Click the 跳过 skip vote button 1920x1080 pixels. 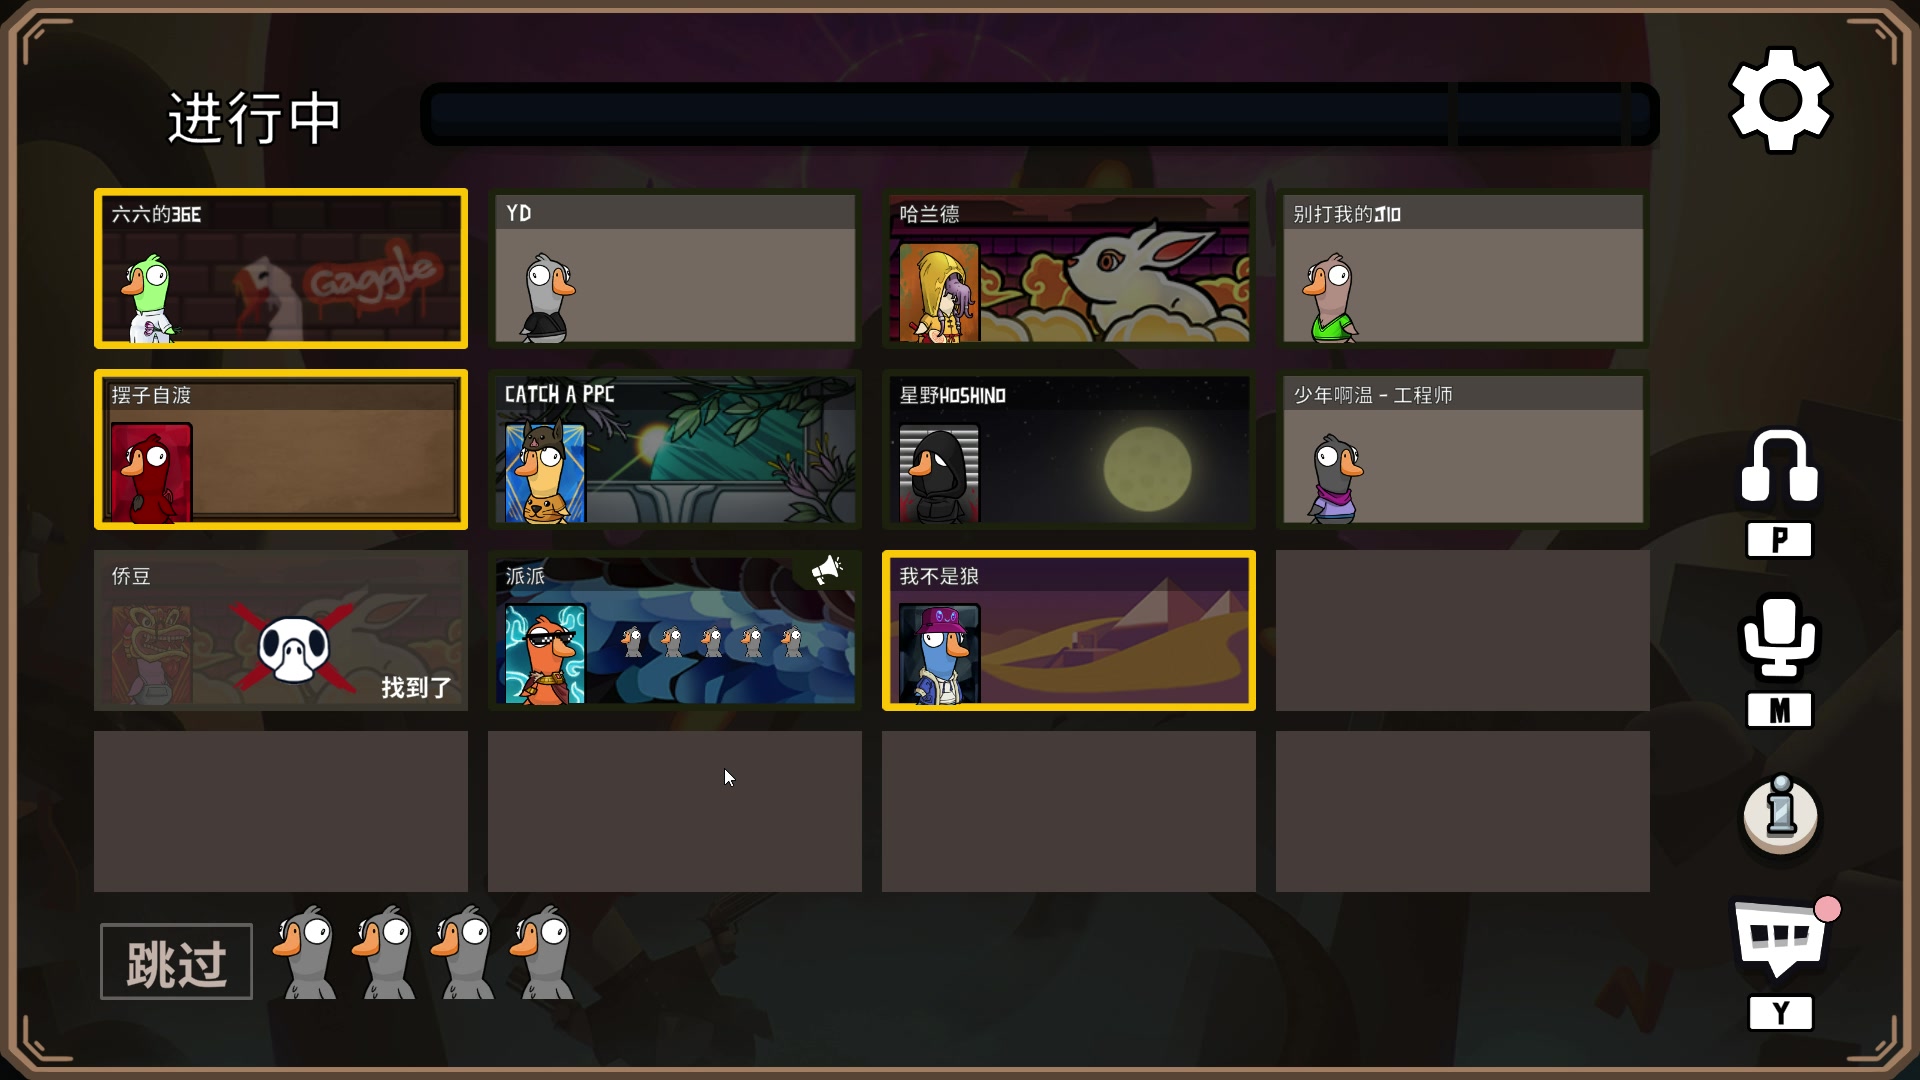pyautogui.click(x=176, y=962)
